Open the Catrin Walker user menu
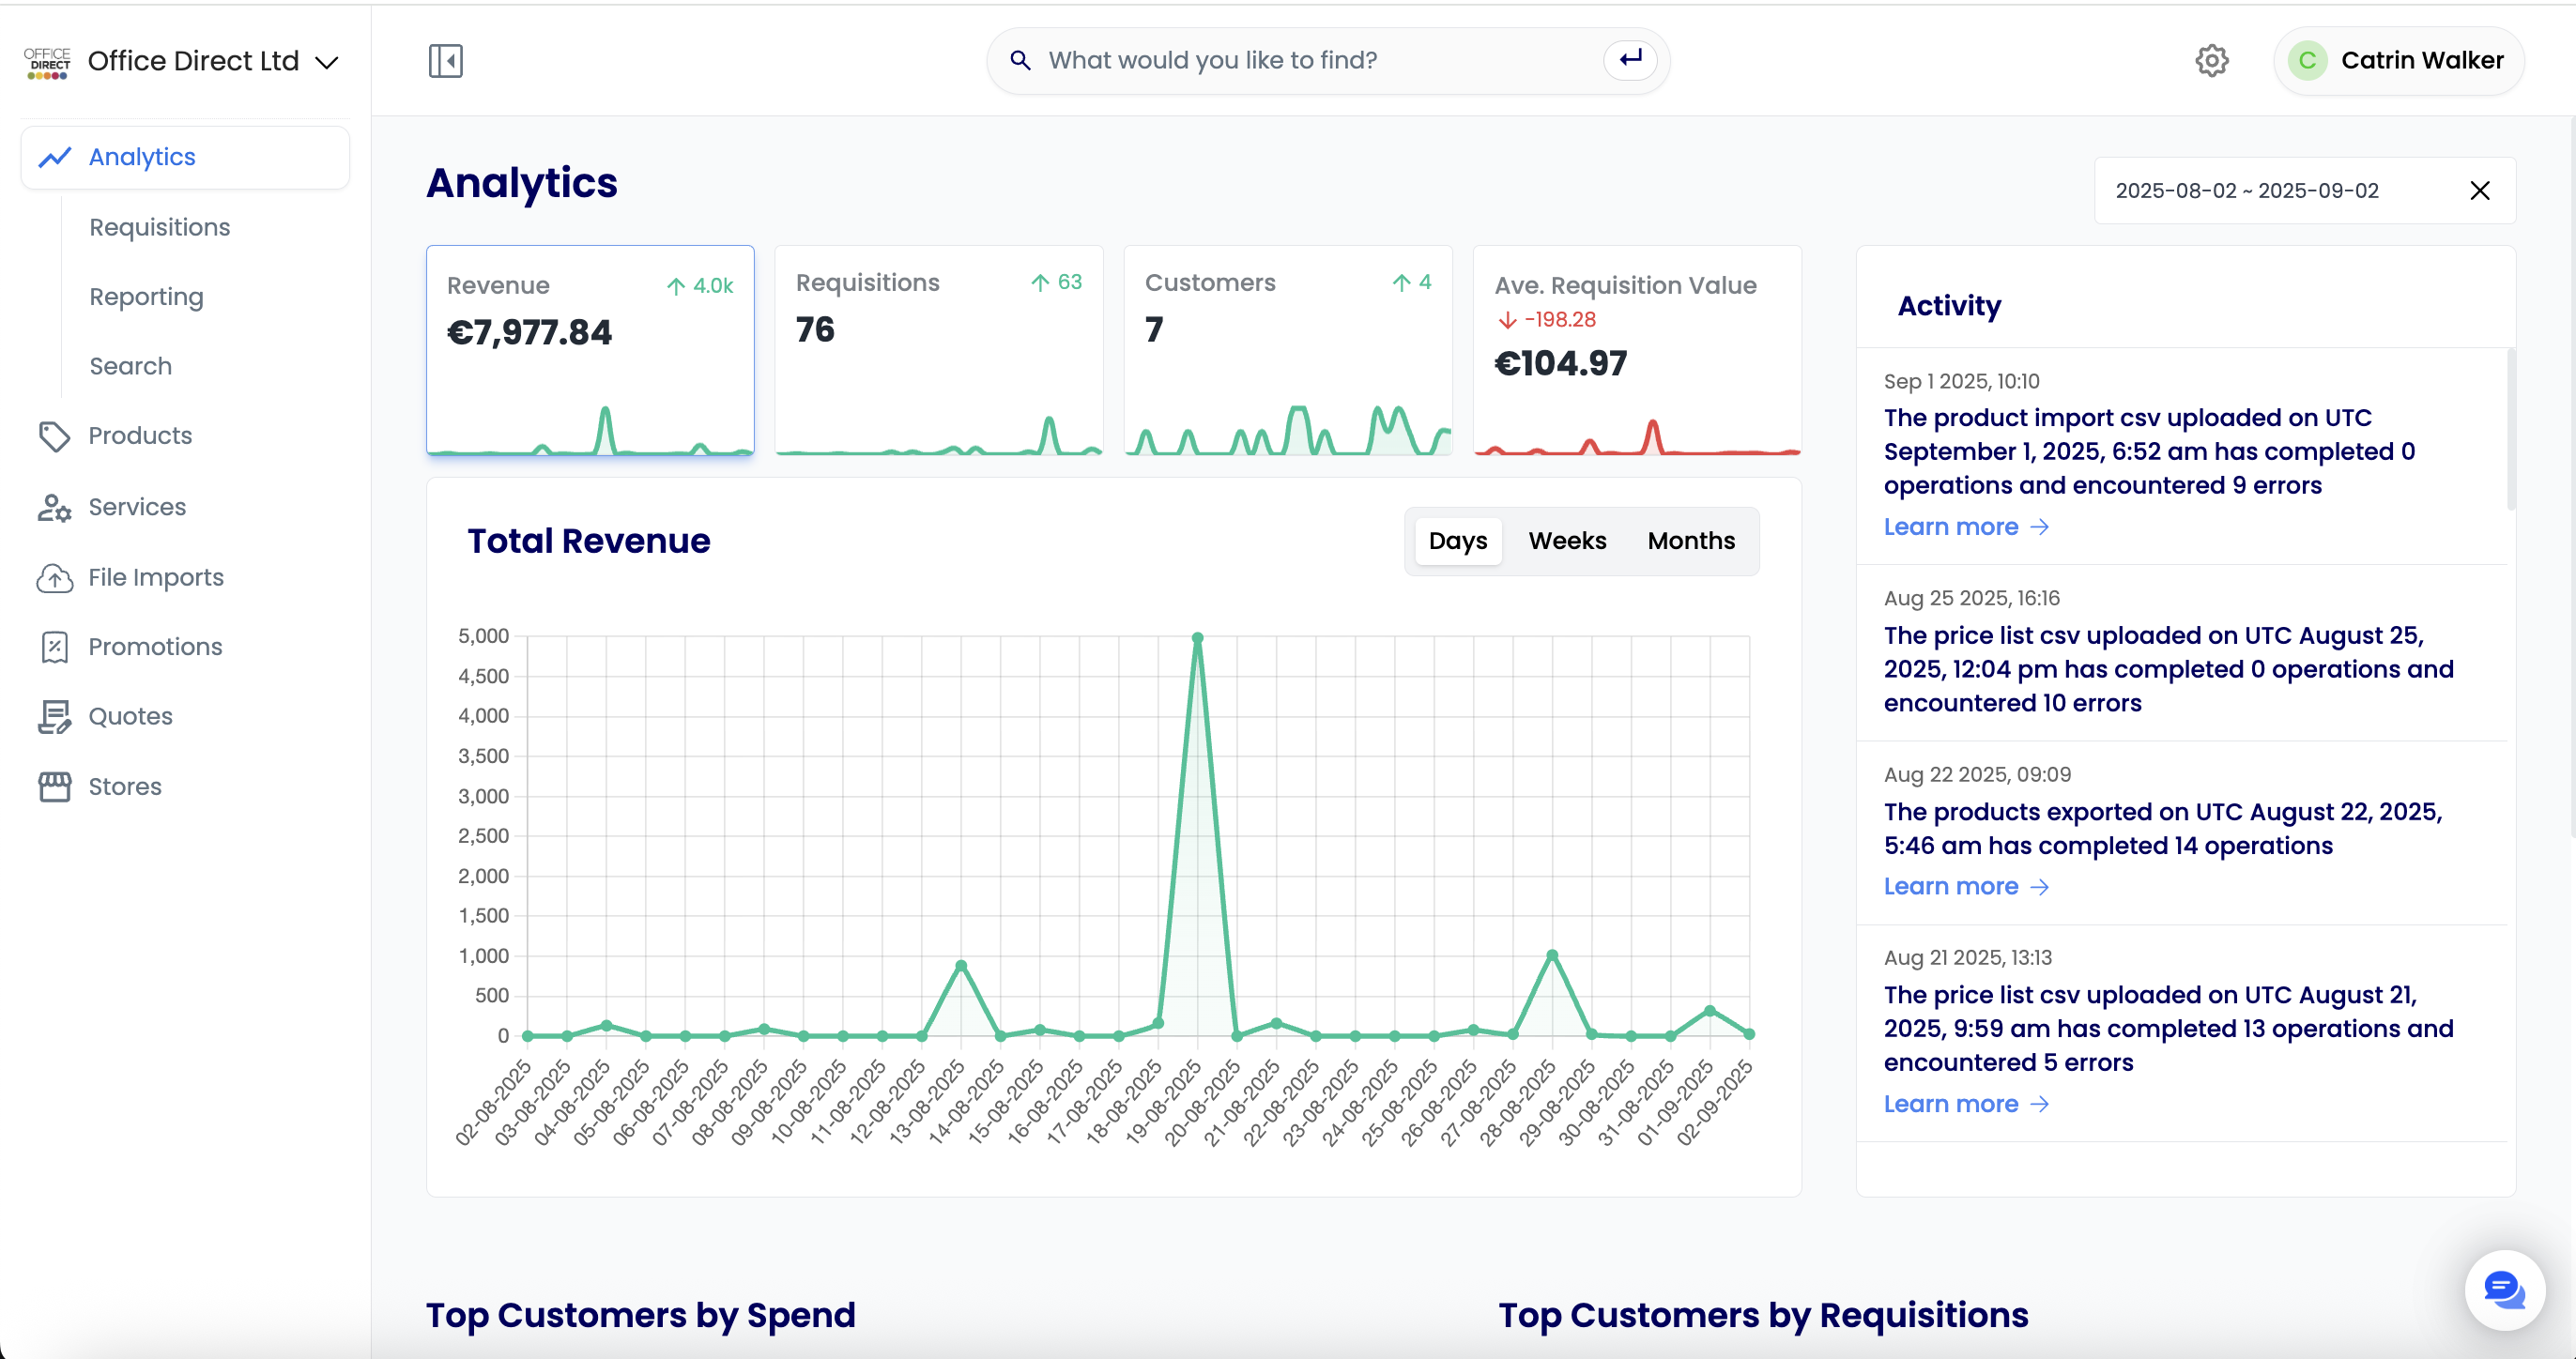 pos(2398,61)
